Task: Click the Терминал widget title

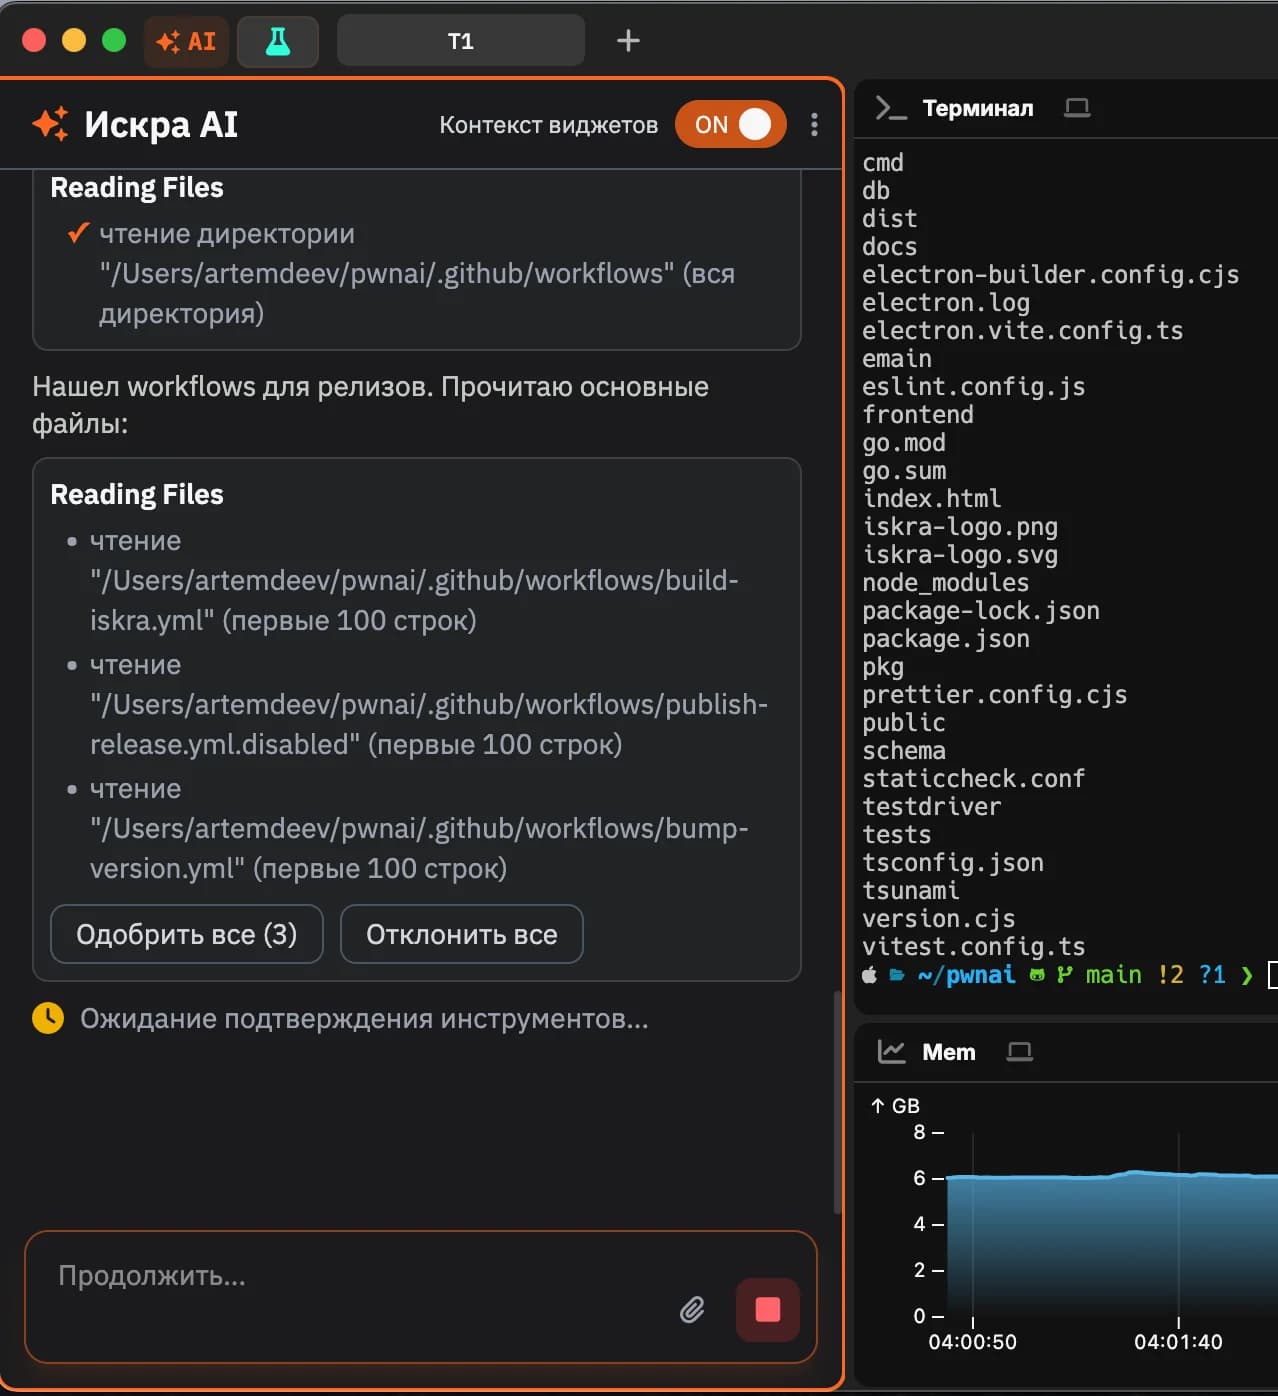Action: point(977,108)
